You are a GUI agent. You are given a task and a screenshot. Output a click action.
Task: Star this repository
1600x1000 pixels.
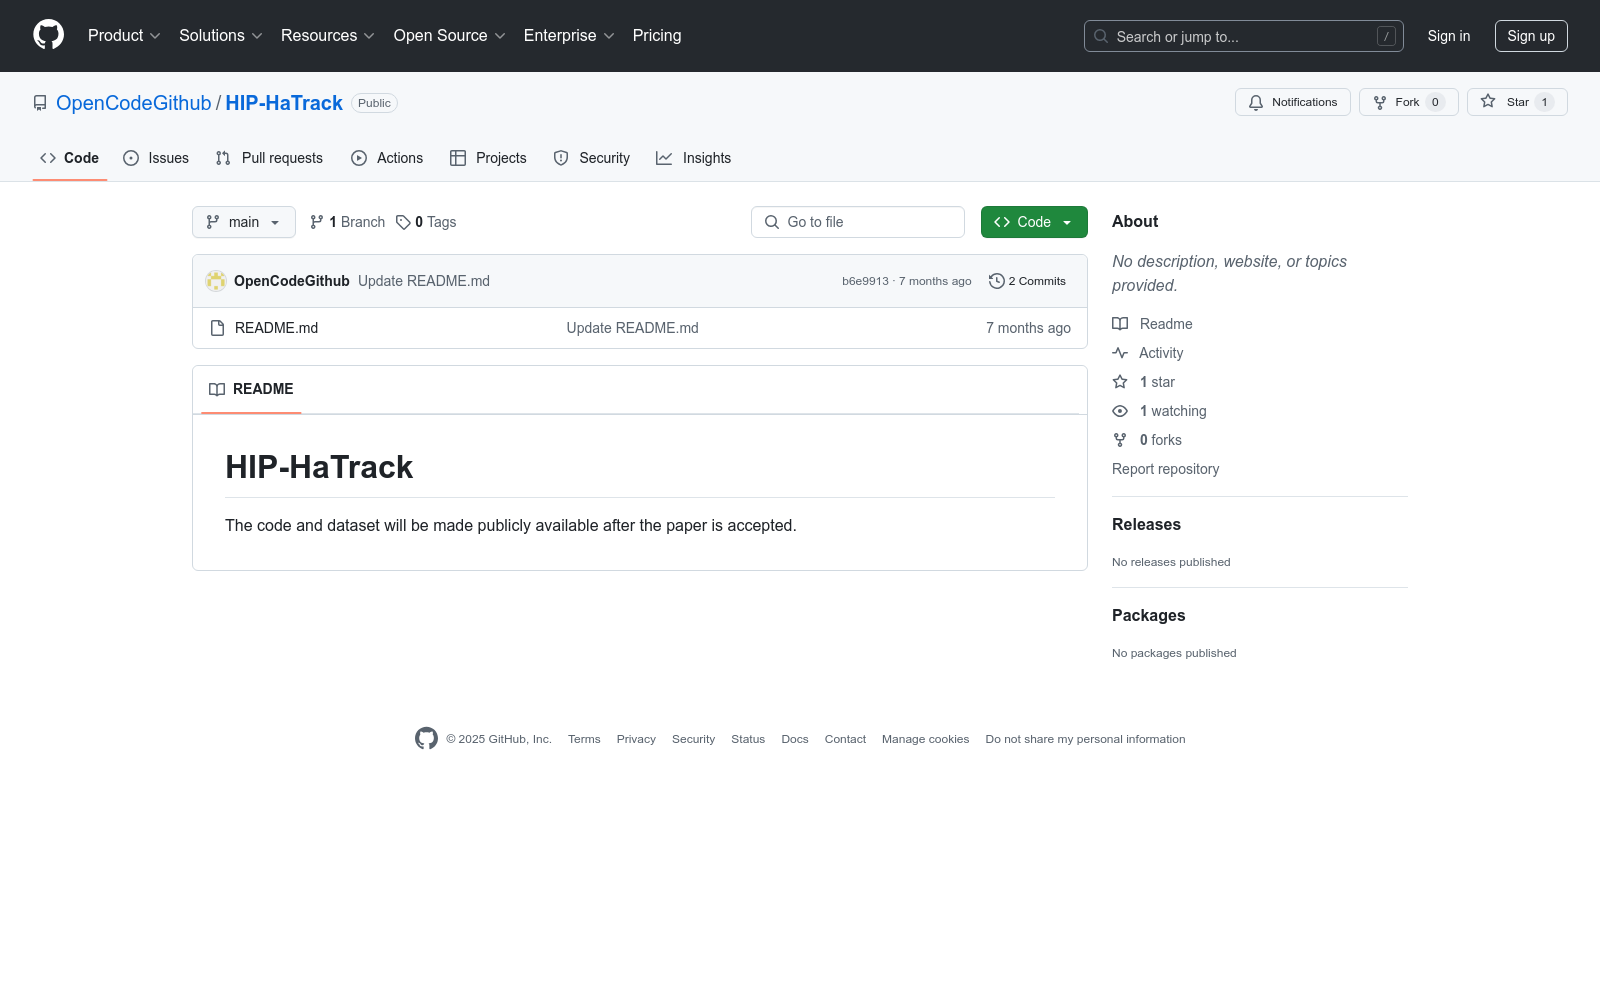coord(1517,102)
